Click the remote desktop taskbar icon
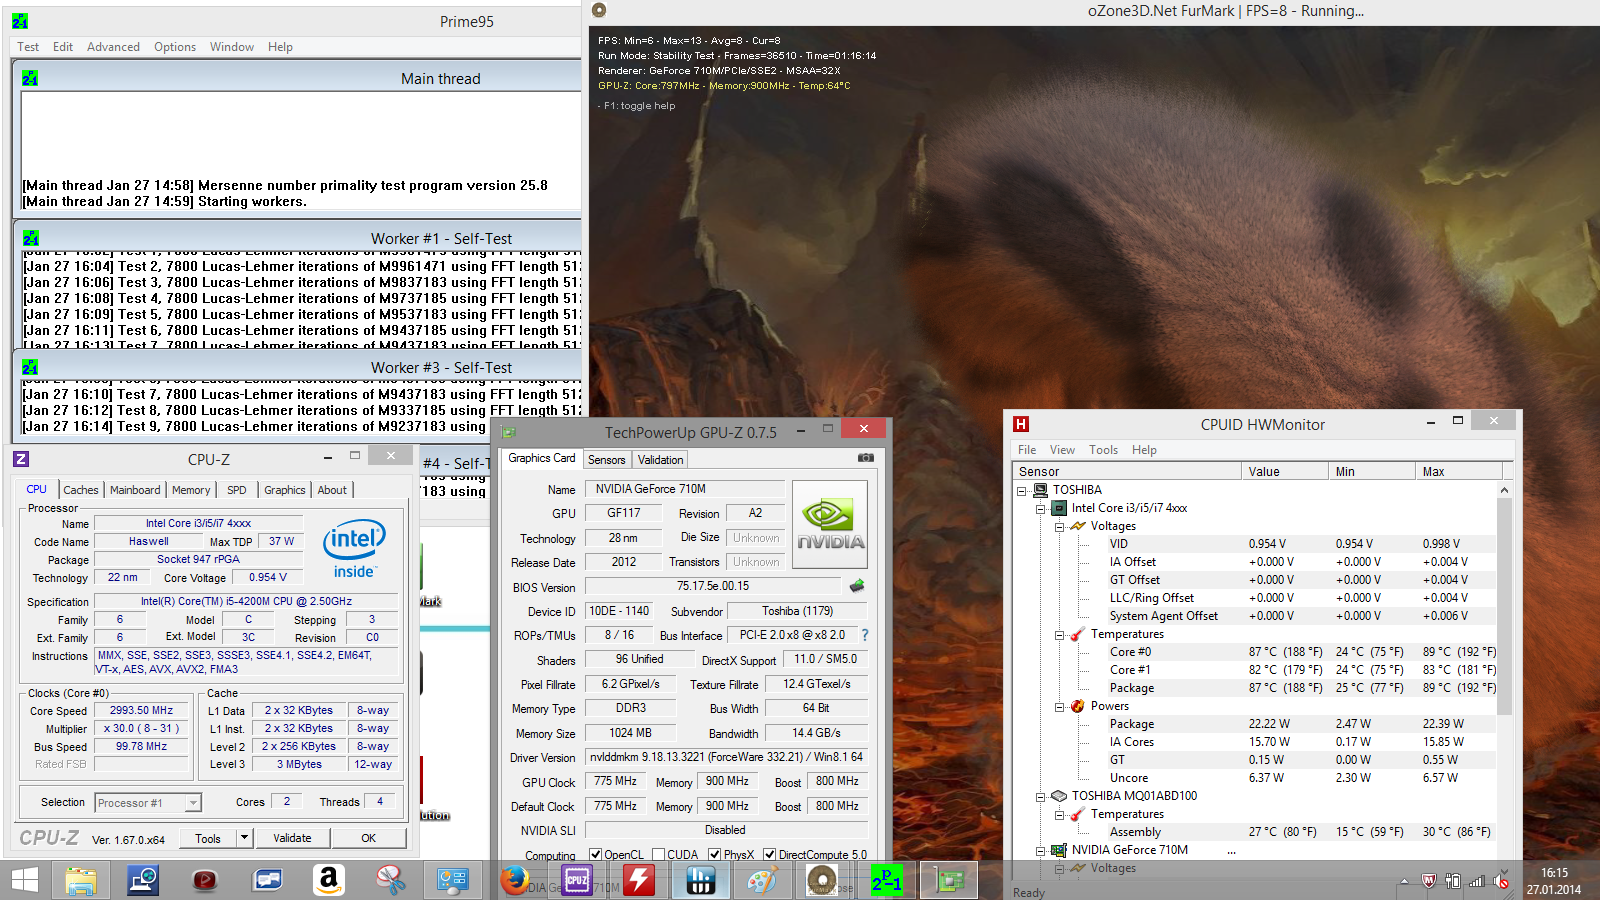 coord(143,880)
